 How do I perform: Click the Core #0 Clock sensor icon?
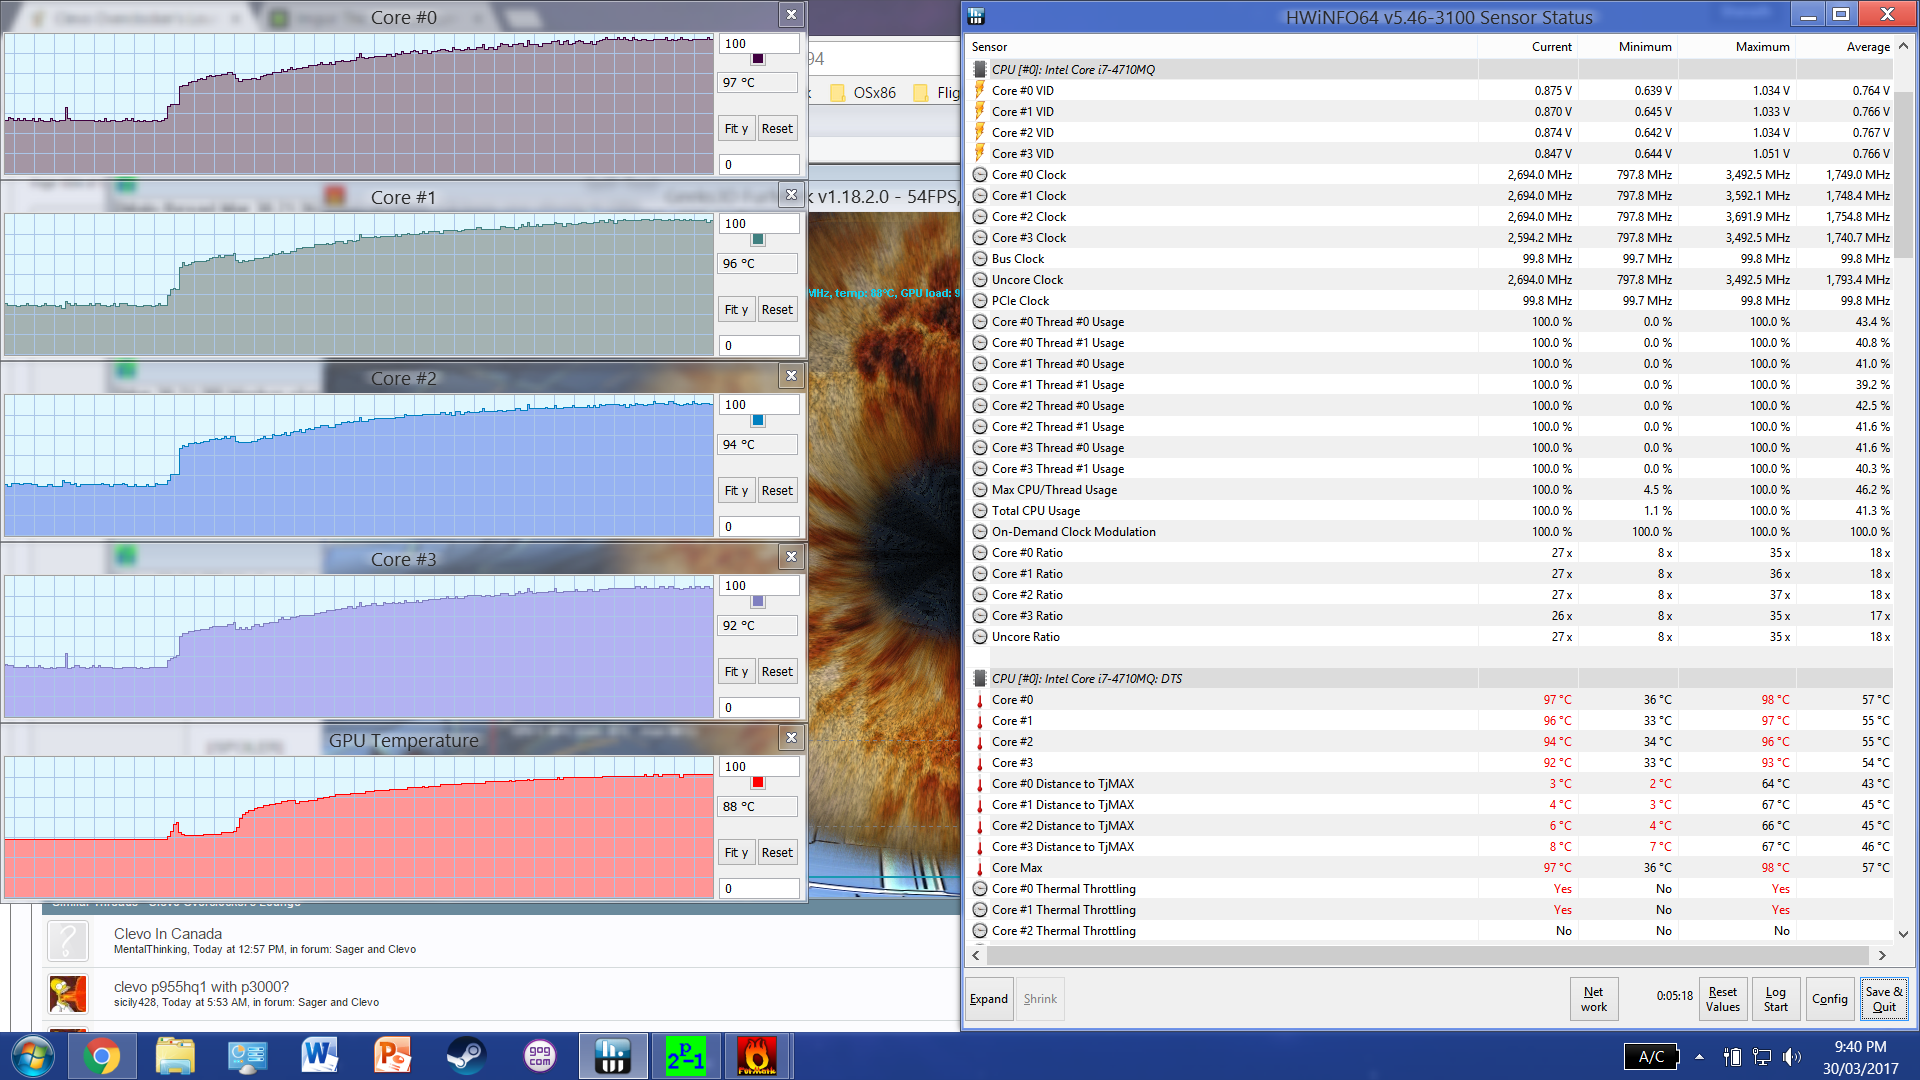[980, 175]
